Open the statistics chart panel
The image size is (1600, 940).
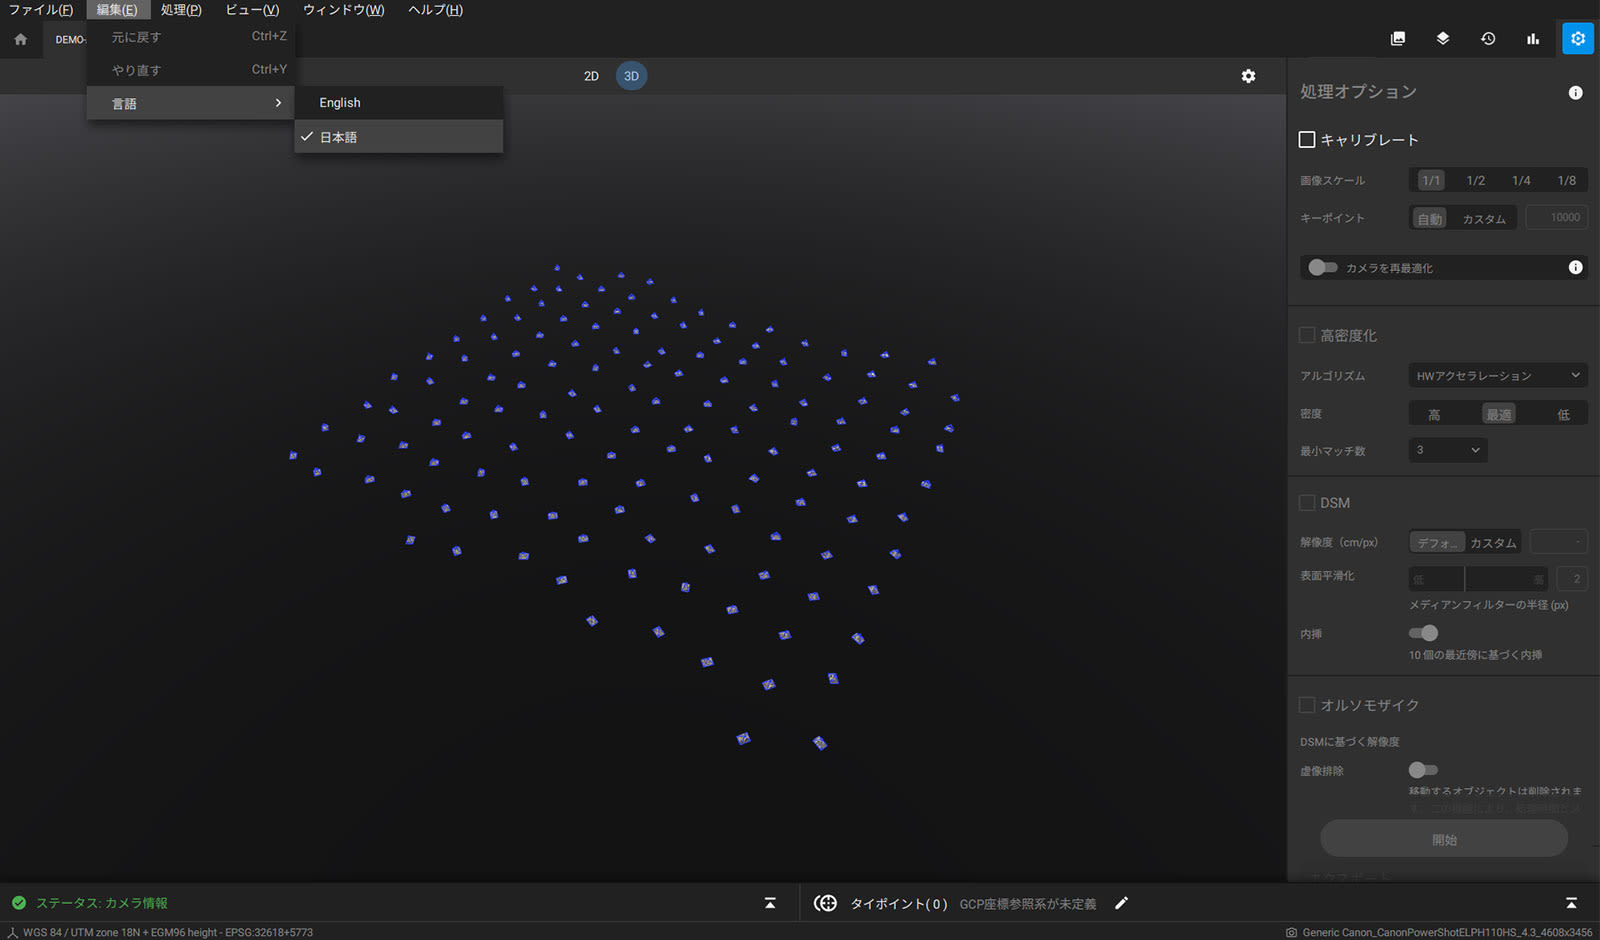point(1533,39)
